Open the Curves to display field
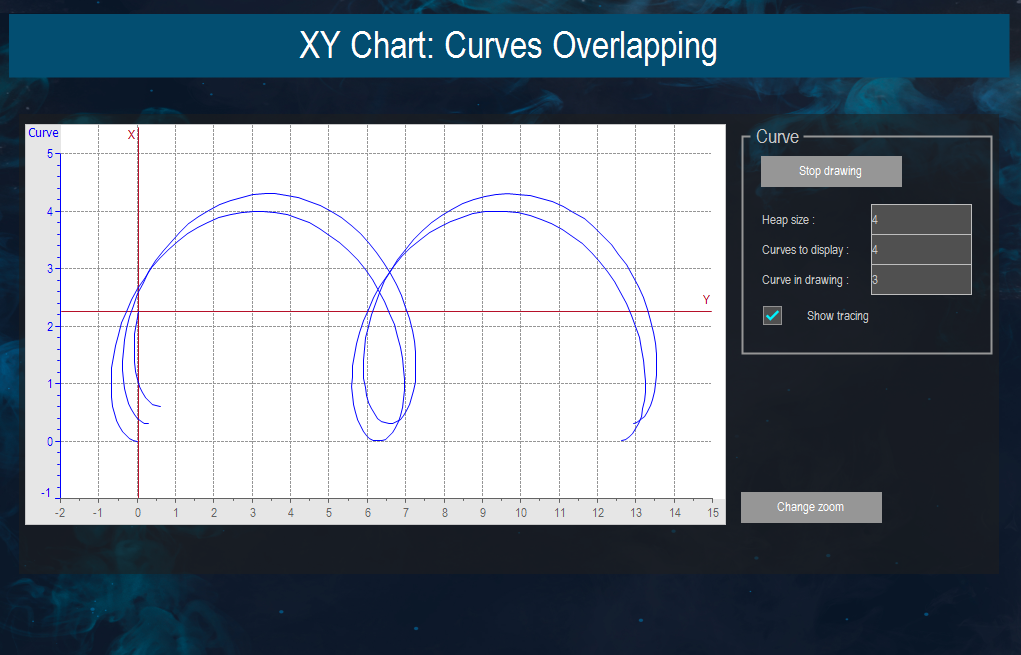 (x=920, y=249)
